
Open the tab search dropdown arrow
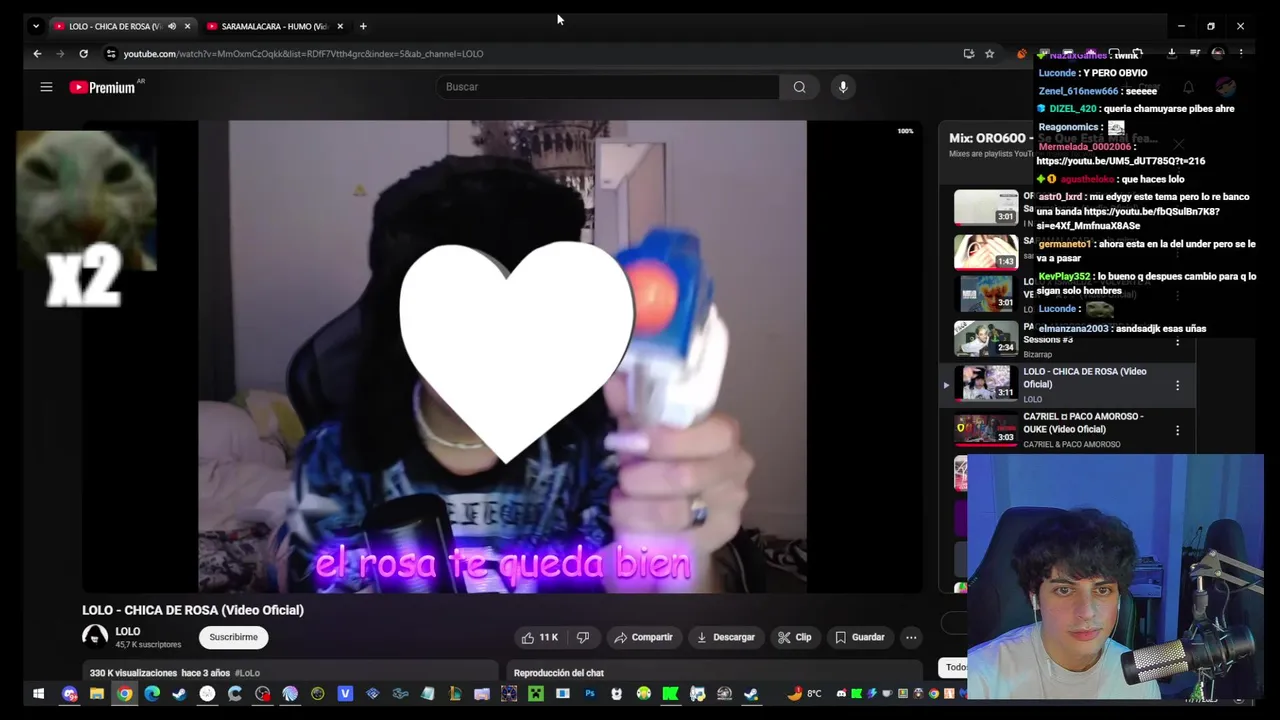point(36,26)
